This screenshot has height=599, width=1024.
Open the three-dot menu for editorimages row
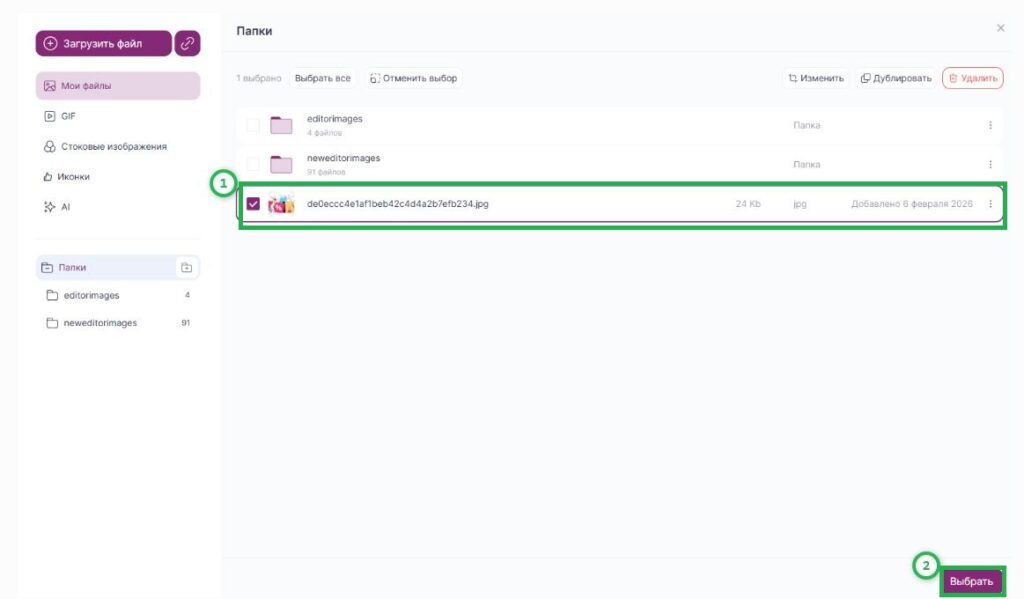pos(990,125)
